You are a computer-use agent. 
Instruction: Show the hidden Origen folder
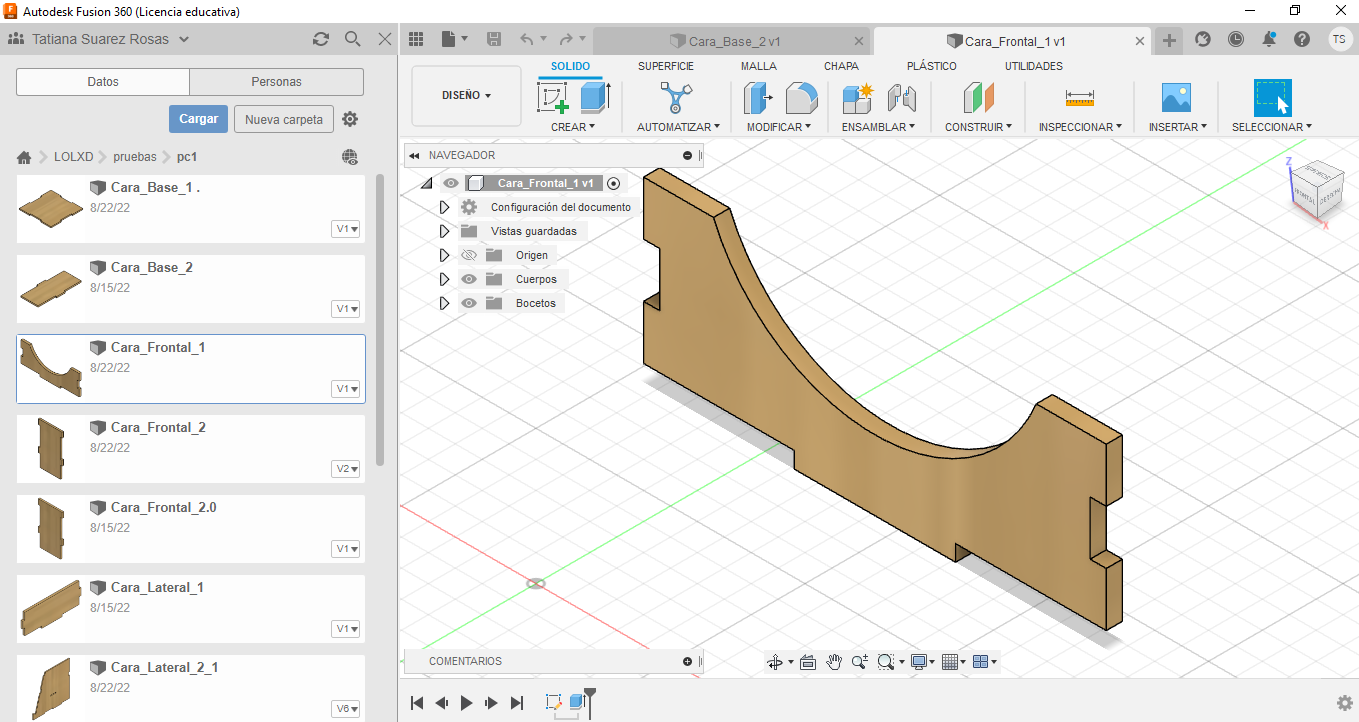tap(468, 255)
